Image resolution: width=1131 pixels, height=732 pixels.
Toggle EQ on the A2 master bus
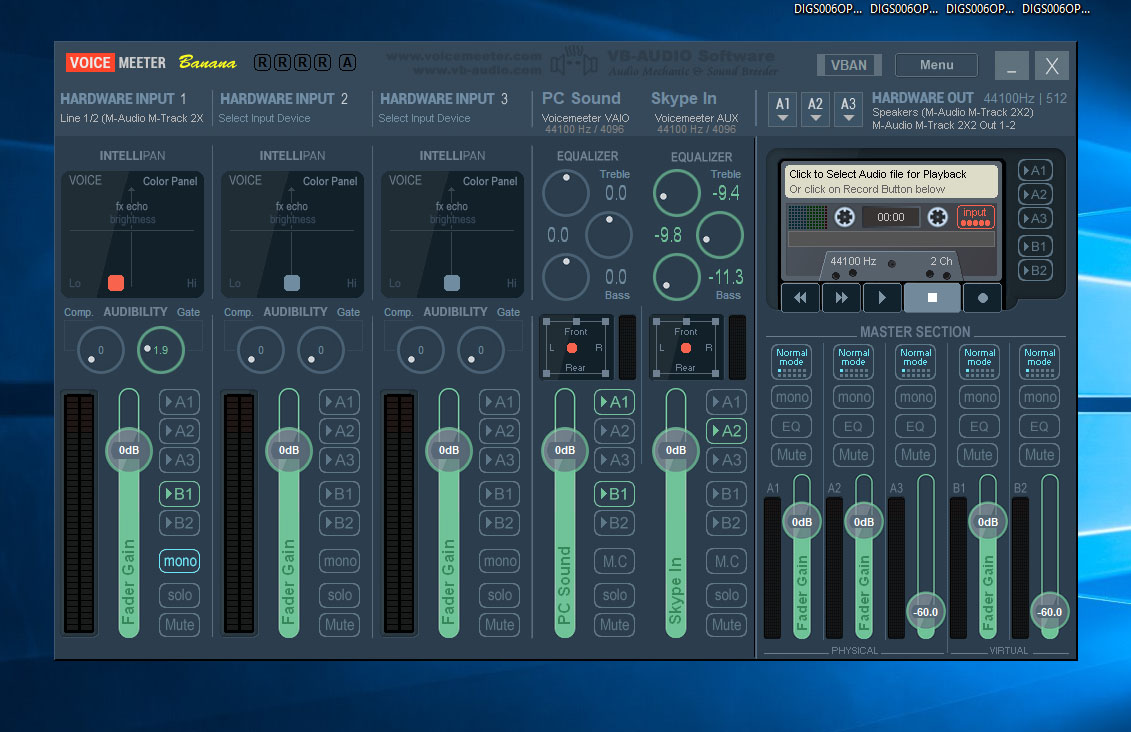(853, 426)
